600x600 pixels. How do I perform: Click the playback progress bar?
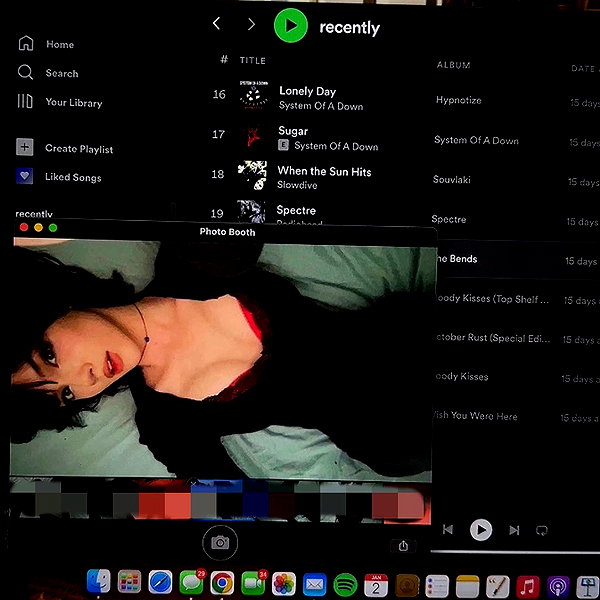pyautogui.click(x=515, y=552)
